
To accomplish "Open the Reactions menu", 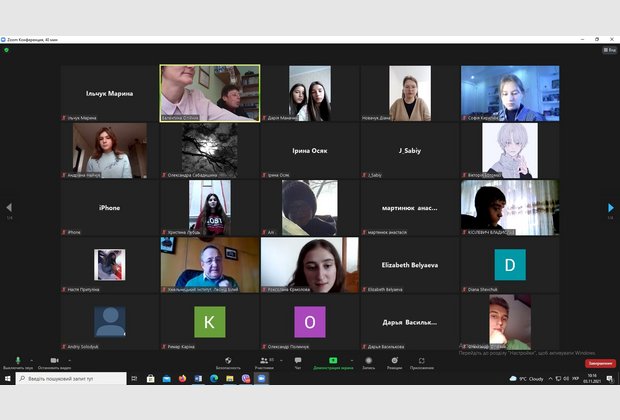I will [395, 363].
